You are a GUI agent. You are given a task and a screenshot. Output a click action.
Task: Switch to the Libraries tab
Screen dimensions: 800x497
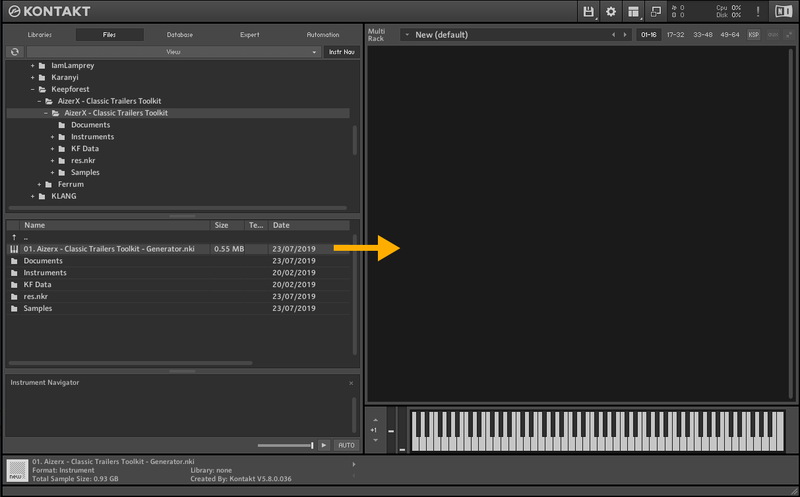click(x=40, y=35)
